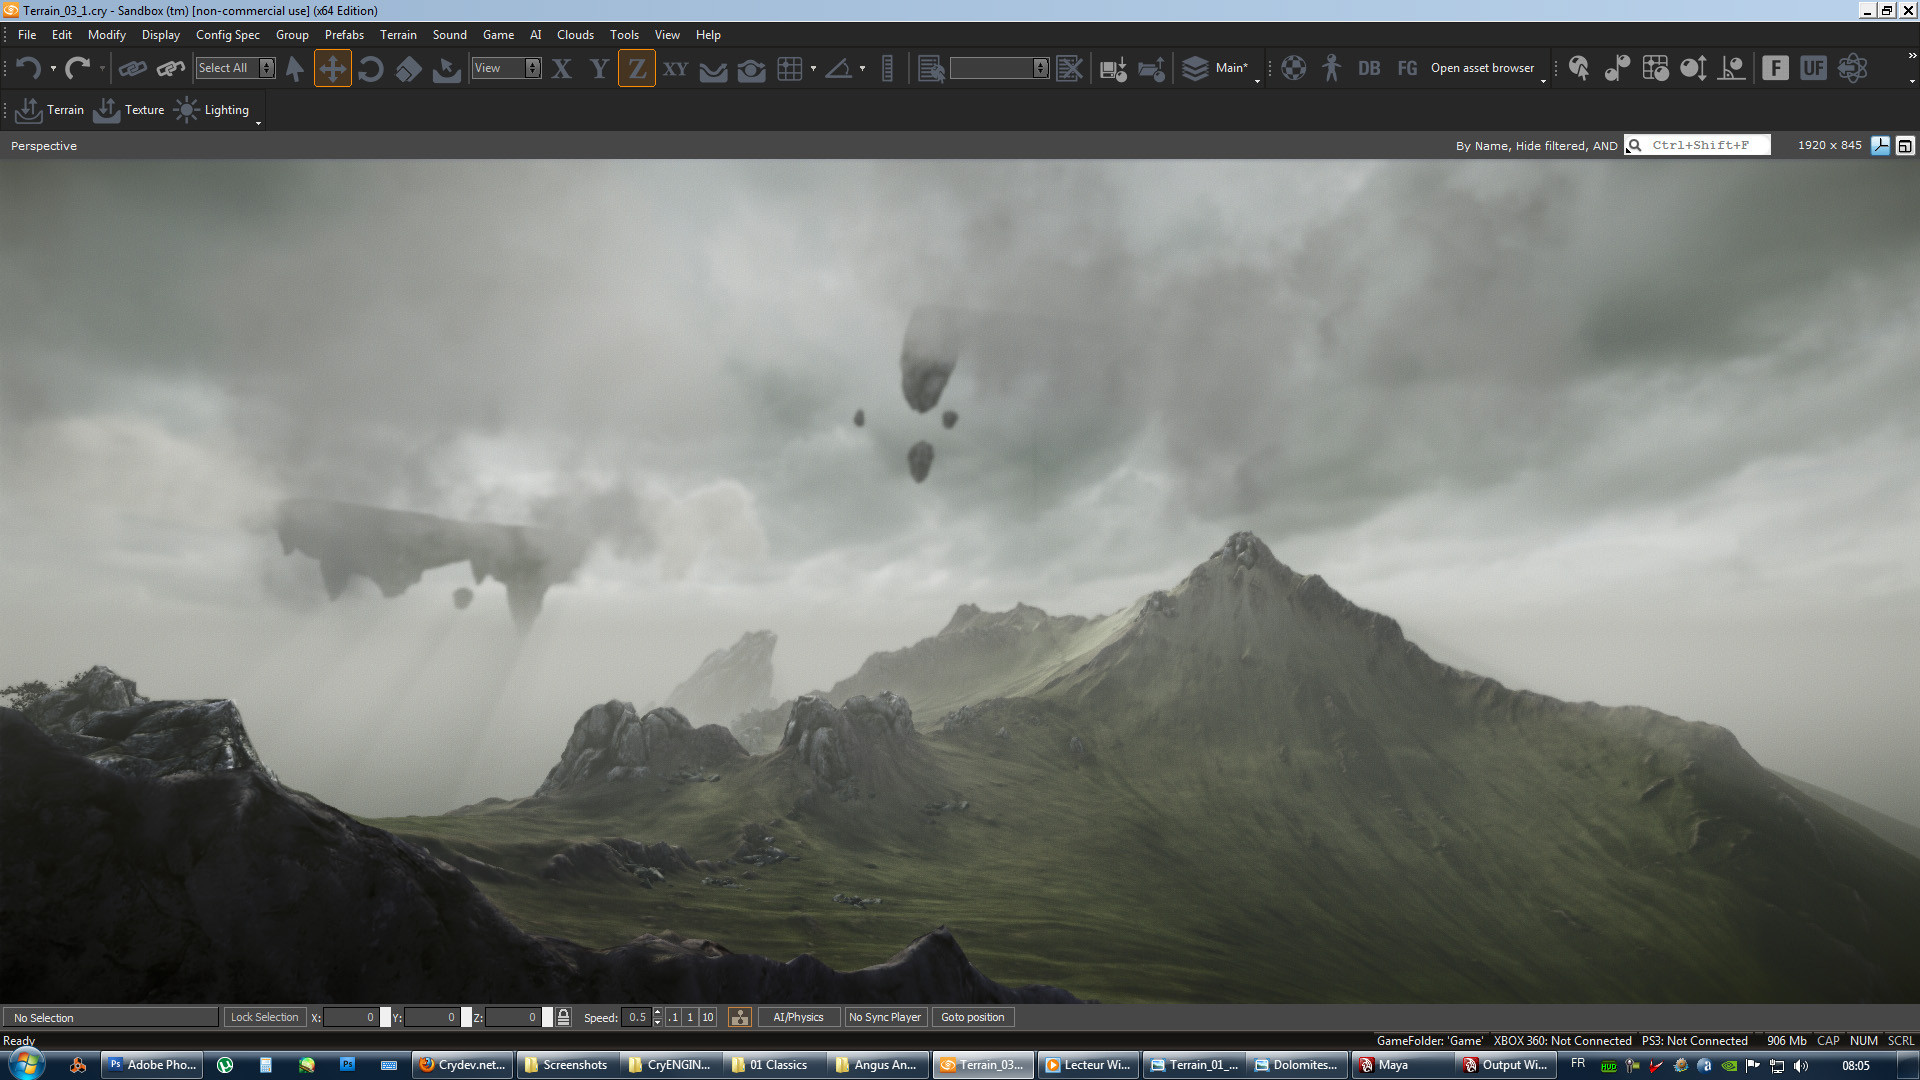Click the Link objects chain icon

(x=132, y=68)
